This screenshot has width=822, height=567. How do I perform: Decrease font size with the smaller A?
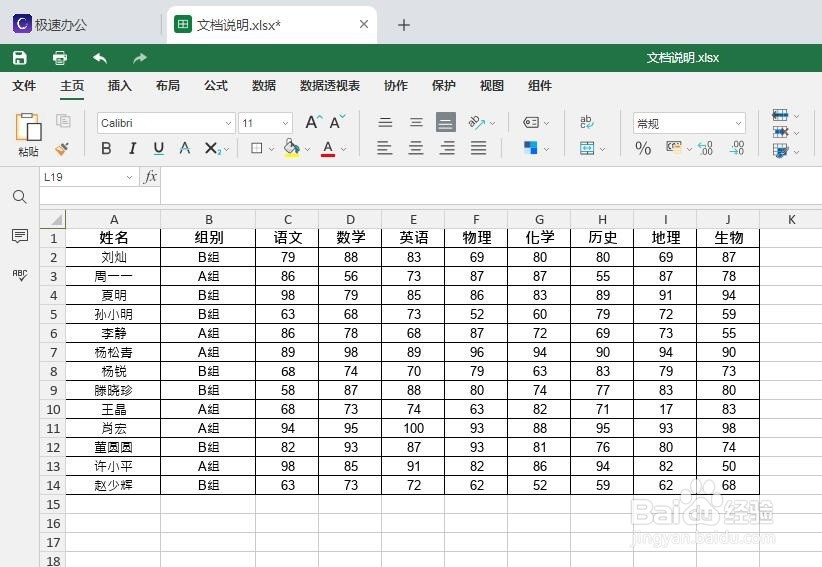click(x=337, y=123)
